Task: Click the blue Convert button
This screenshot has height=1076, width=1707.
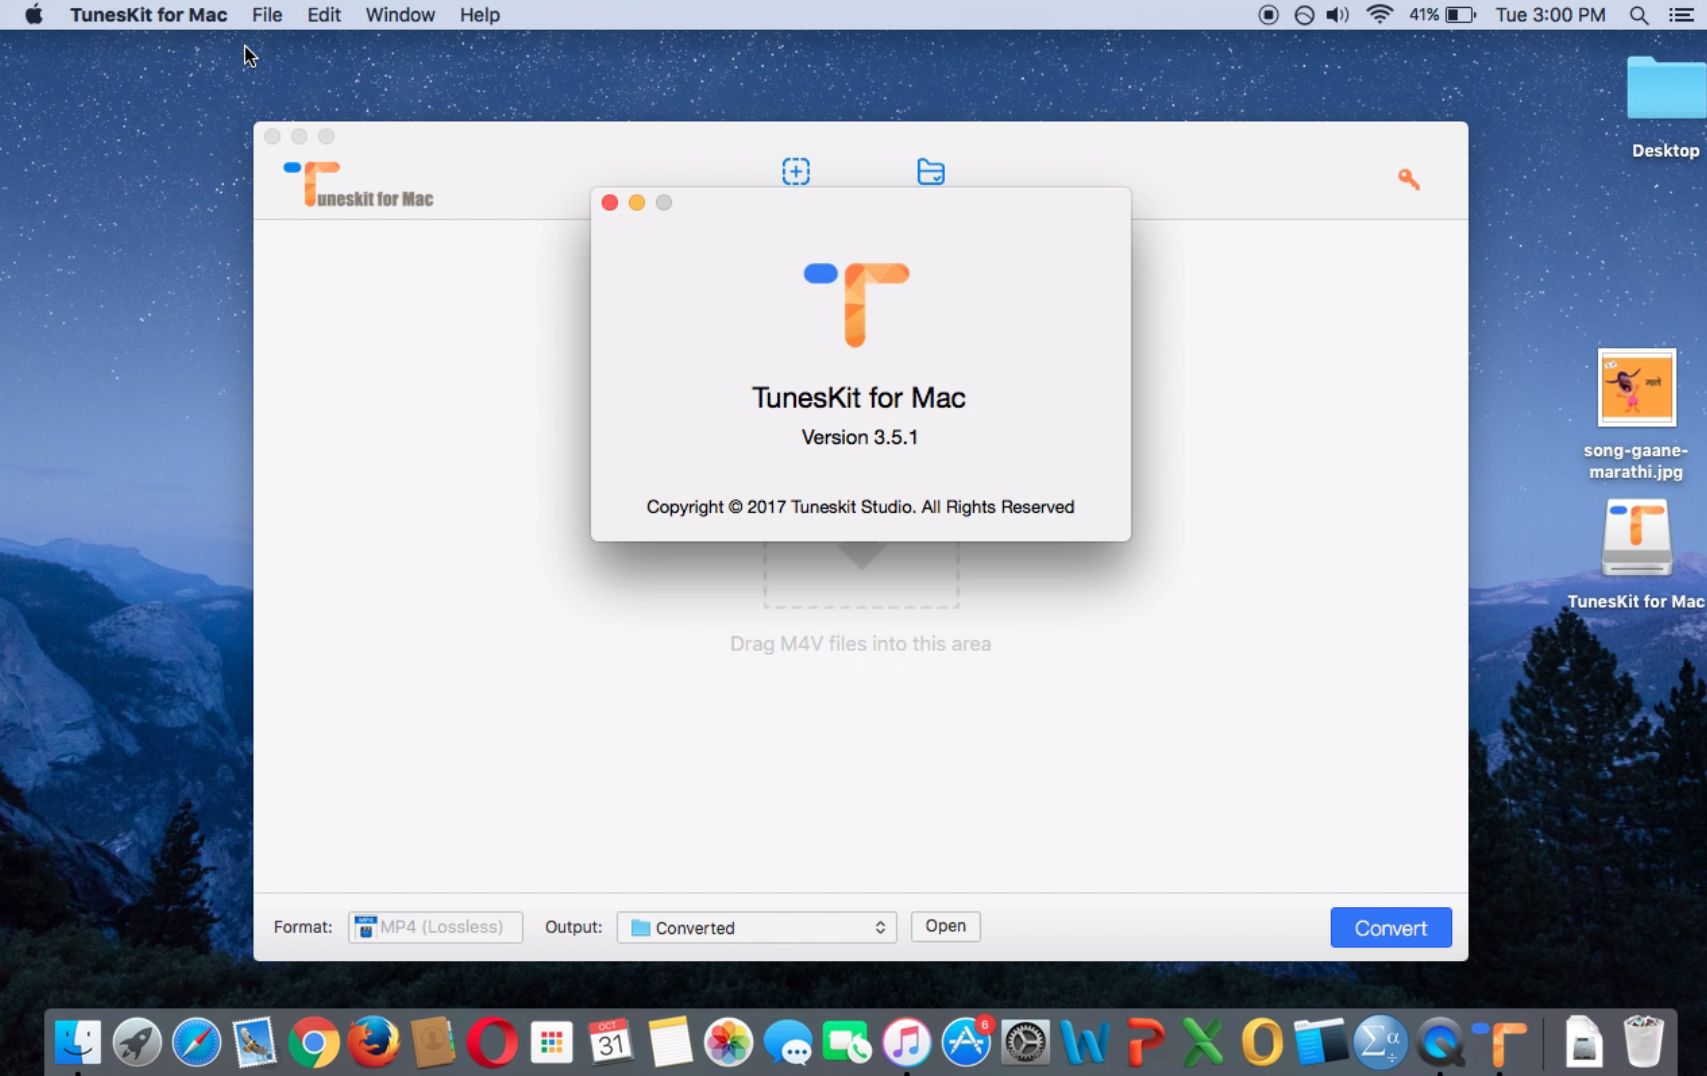Action: (x=1390, y=928)
